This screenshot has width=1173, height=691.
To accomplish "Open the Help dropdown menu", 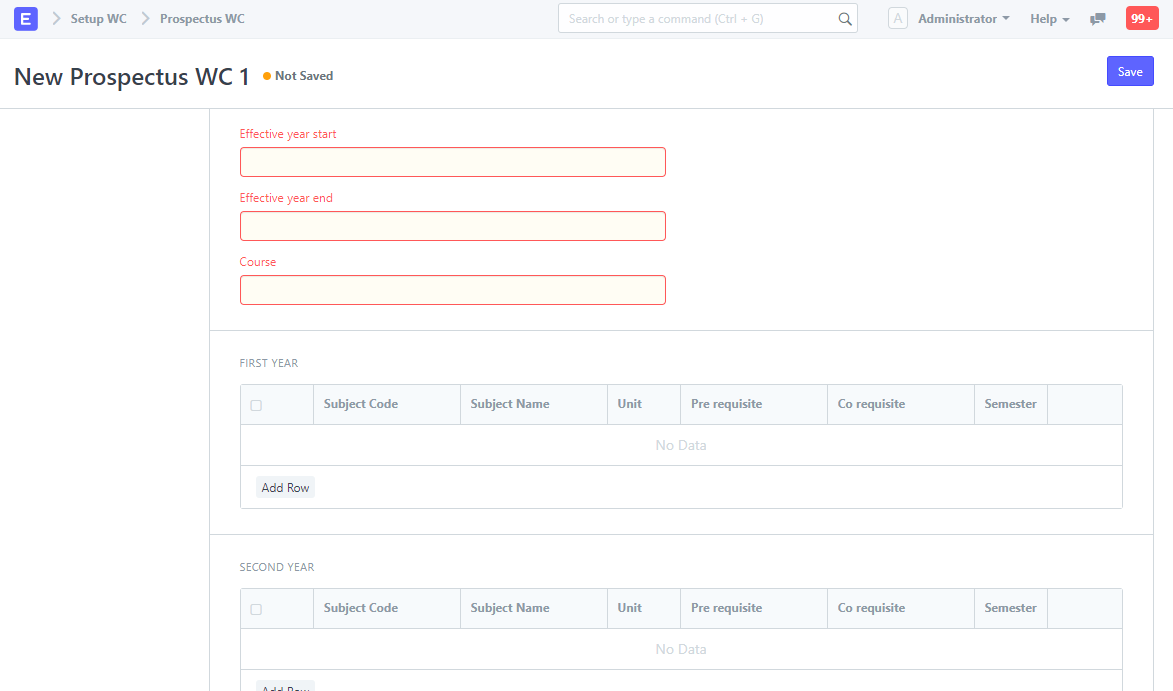I will click(1050, 19).
